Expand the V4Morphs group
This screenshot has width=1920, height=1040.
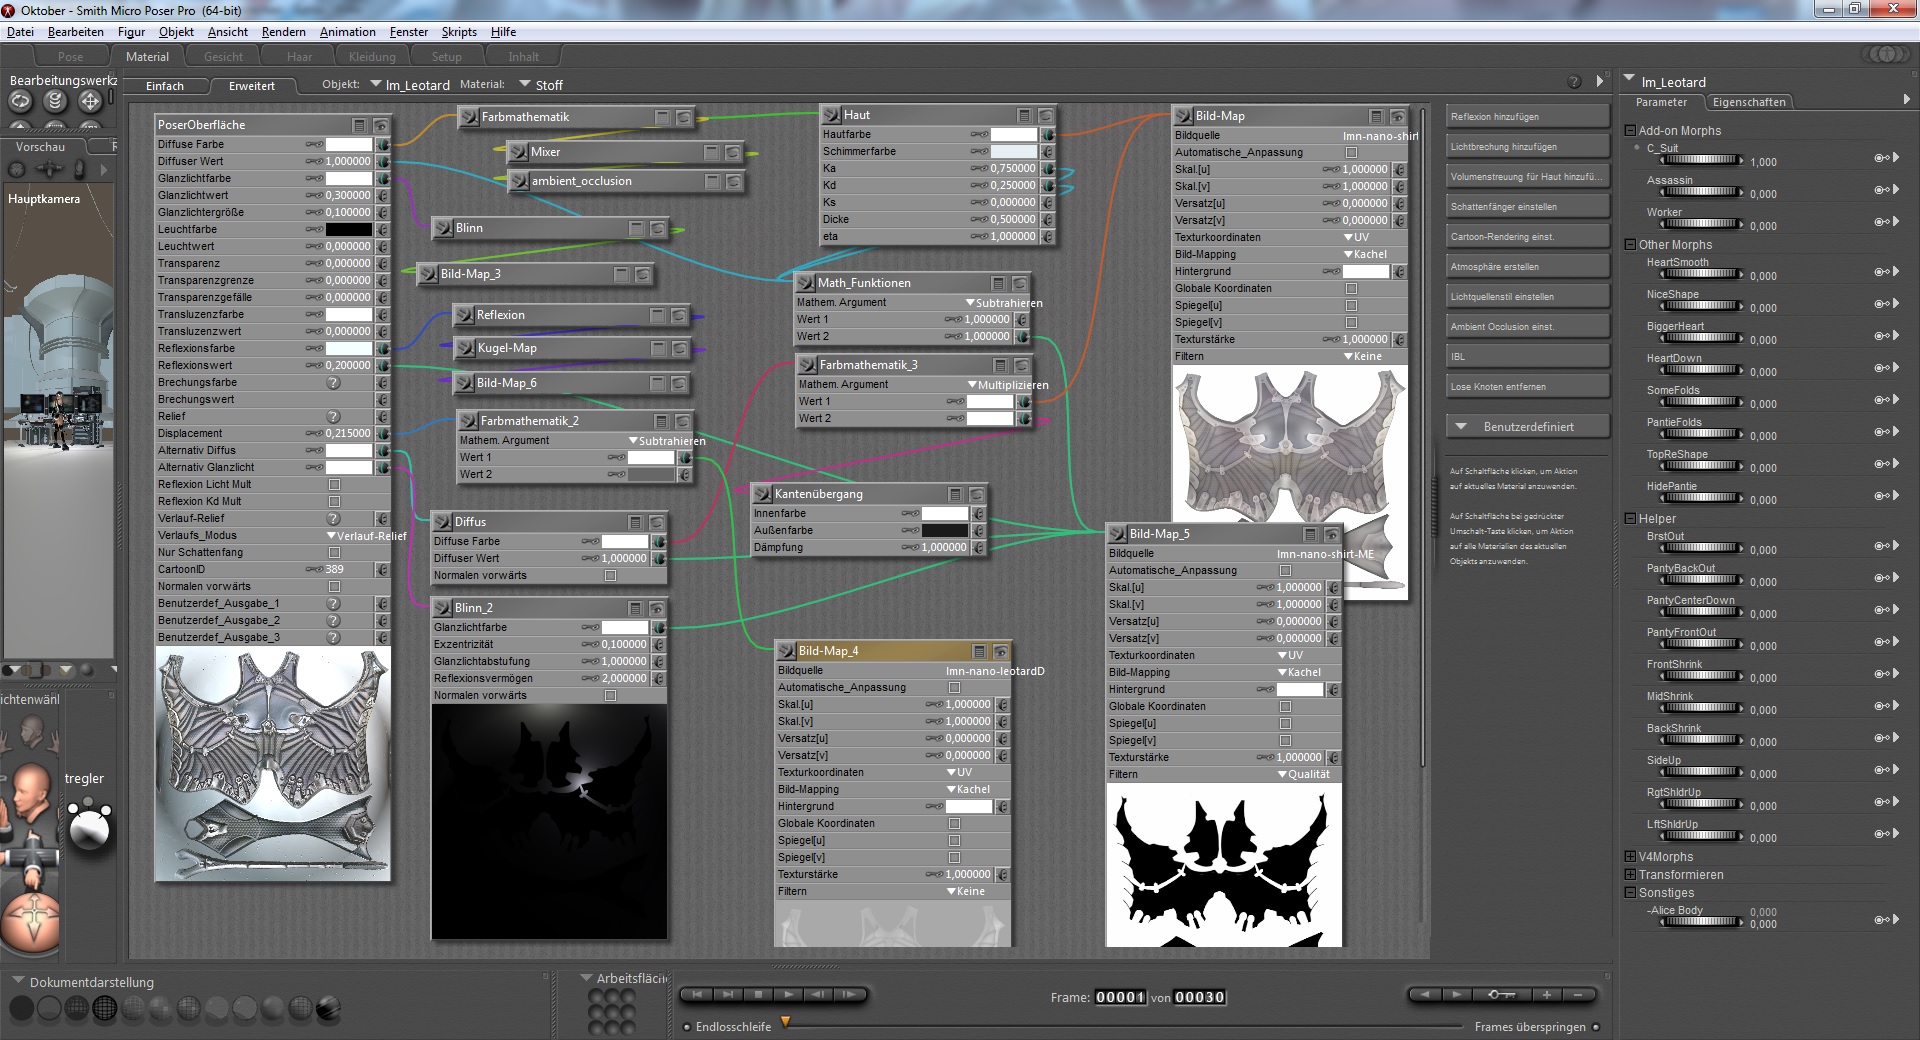point(1630,857)
